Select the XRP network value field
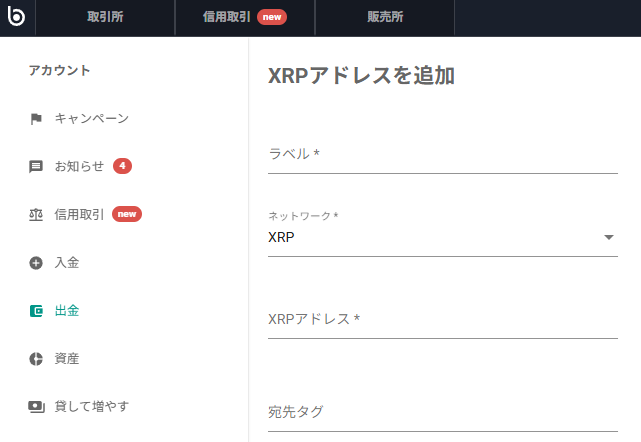This screenshot has width=641, height=442. point(430,238)
